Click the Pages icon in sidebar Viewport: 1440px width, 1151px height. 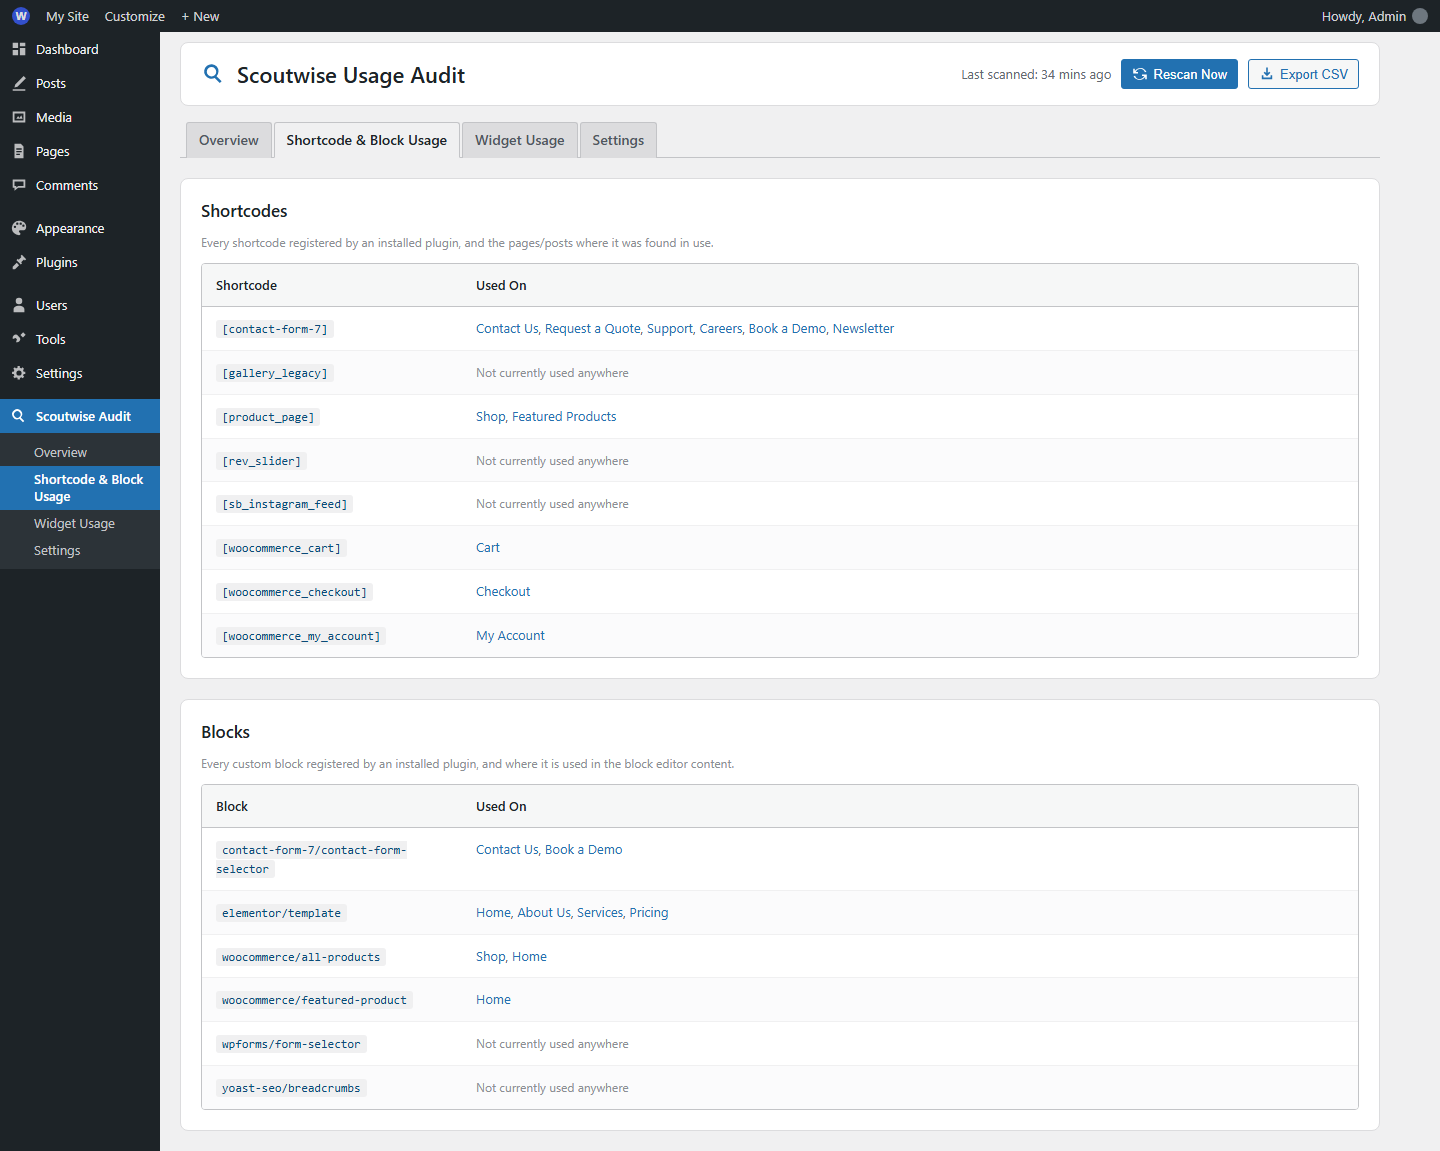[x=19, y=151]
